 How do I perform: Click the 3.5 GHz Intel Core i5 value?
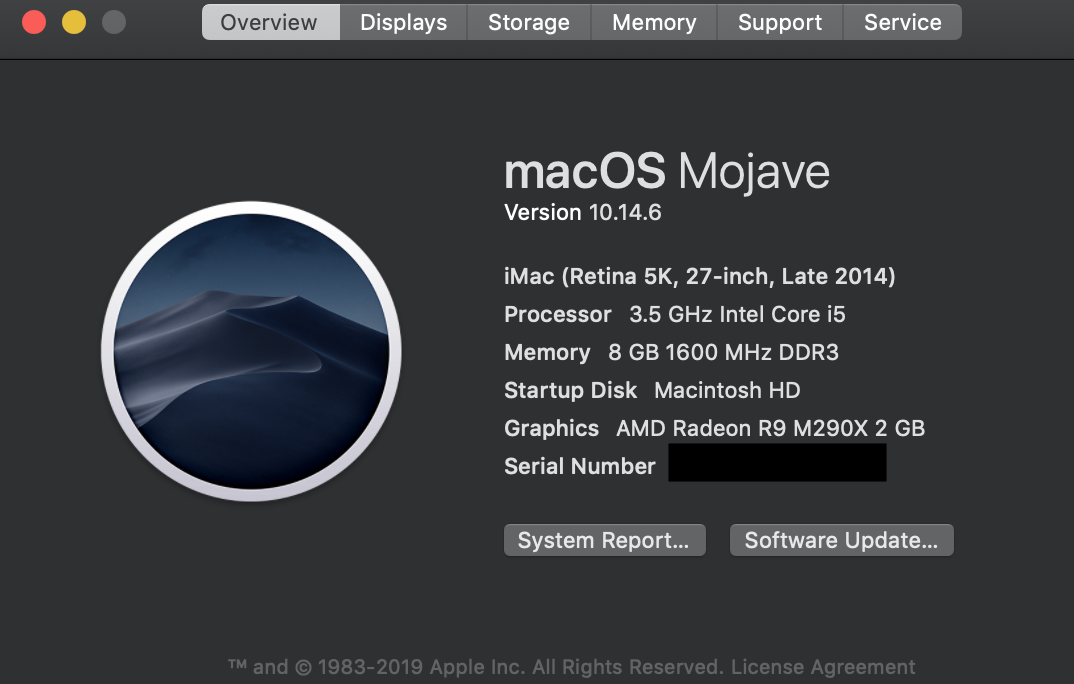pyautogui.click(x=737, y=314)
